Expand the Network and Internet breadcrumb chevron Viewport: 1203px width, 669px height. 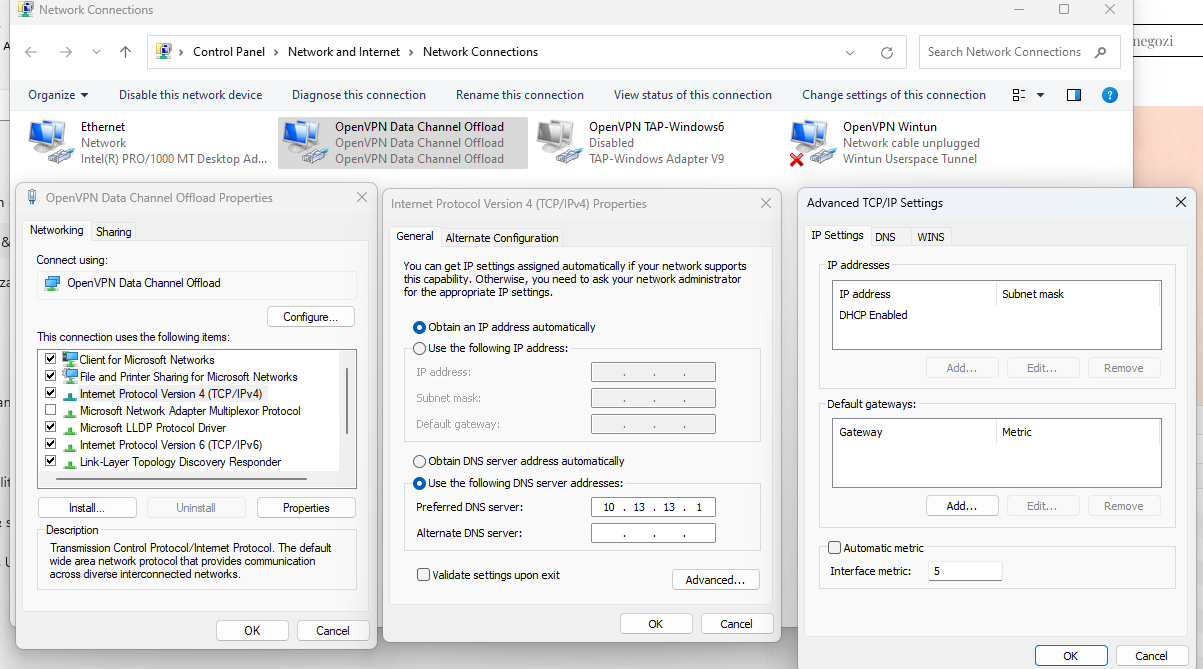pos(412,52)
